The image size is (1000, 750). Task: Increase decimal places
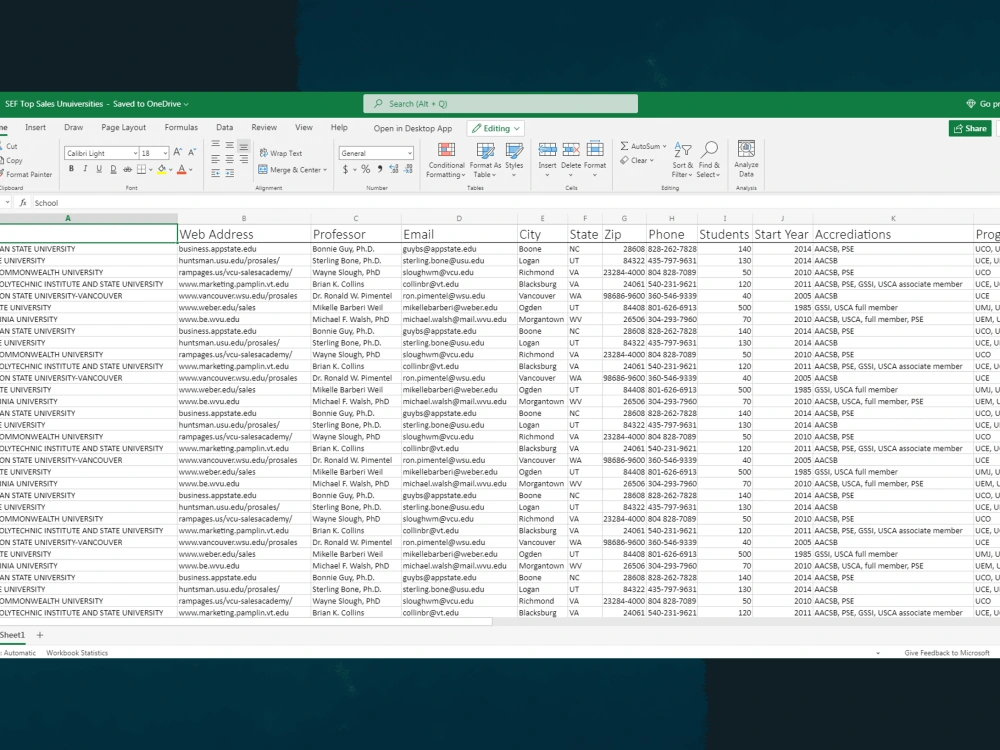[394, 170]
